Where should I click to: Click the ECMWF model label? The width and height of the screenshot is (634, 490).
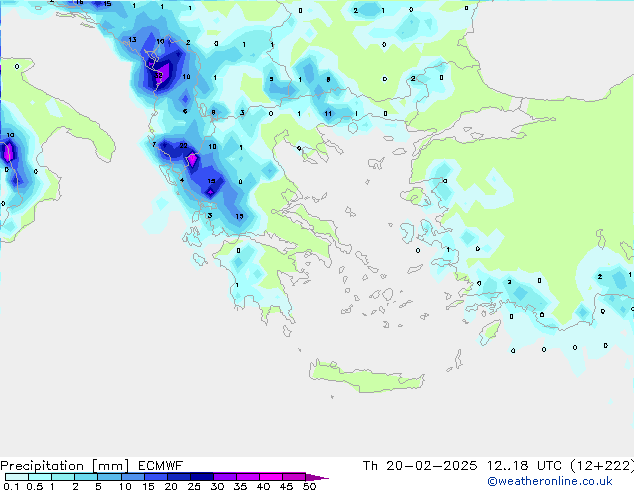tap(161, 466)
